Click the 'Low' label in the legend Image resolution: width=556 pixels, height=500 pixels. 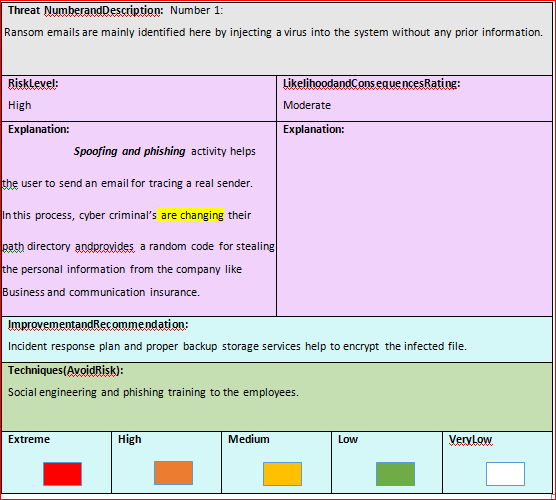[x=348, y=439]
